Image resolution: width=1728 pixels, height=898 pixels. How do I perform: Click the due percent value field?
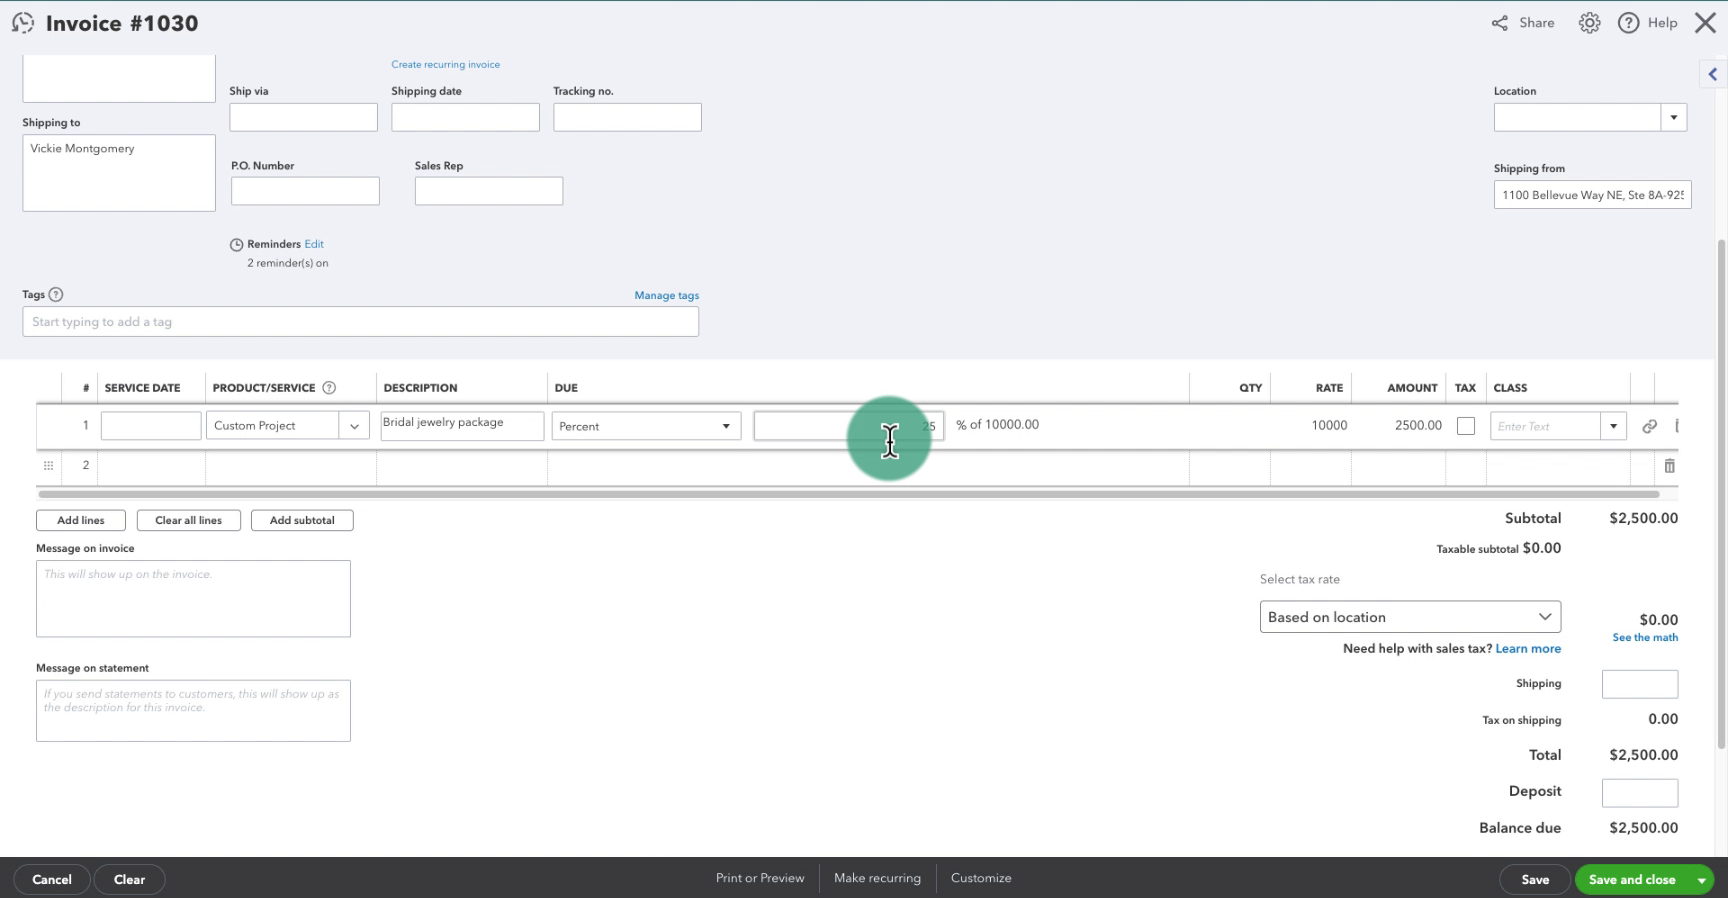tap(848, 426)
